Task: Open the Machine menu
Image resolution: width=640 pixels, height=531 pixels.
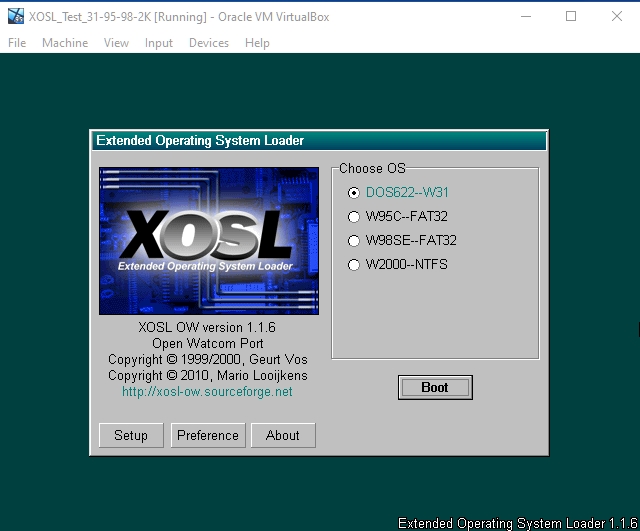Action: pyautogui.click(x=65, y=43)
